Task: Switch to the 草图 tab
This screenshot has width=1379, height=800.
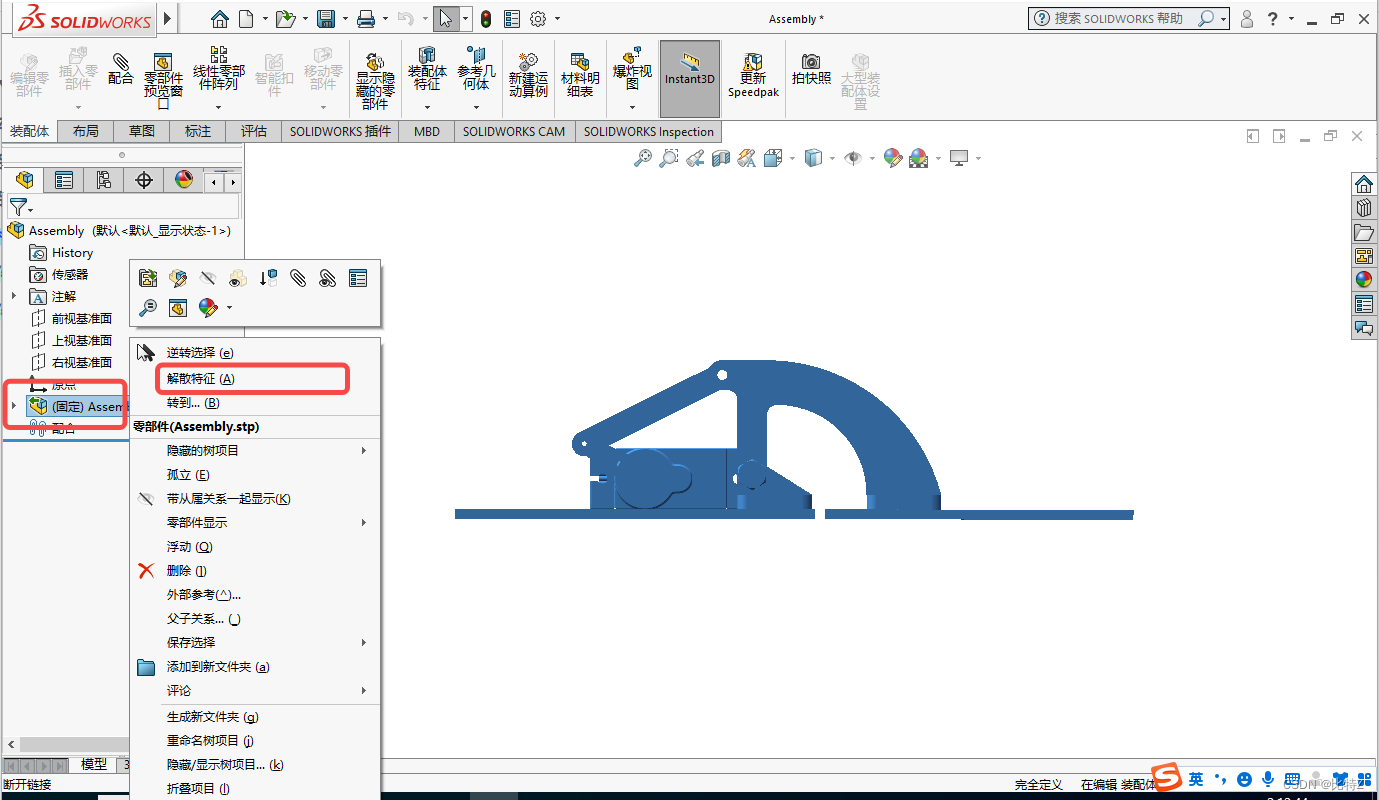Action: tap(142, 131)
